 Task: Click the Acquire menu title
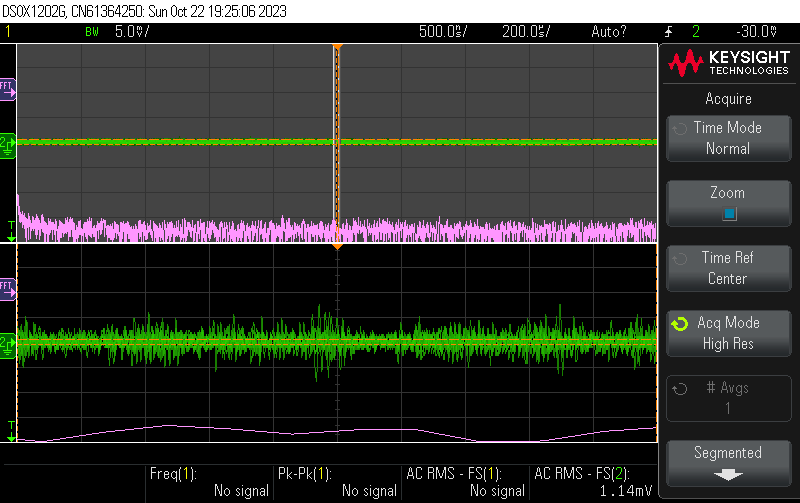click(729, 98)
